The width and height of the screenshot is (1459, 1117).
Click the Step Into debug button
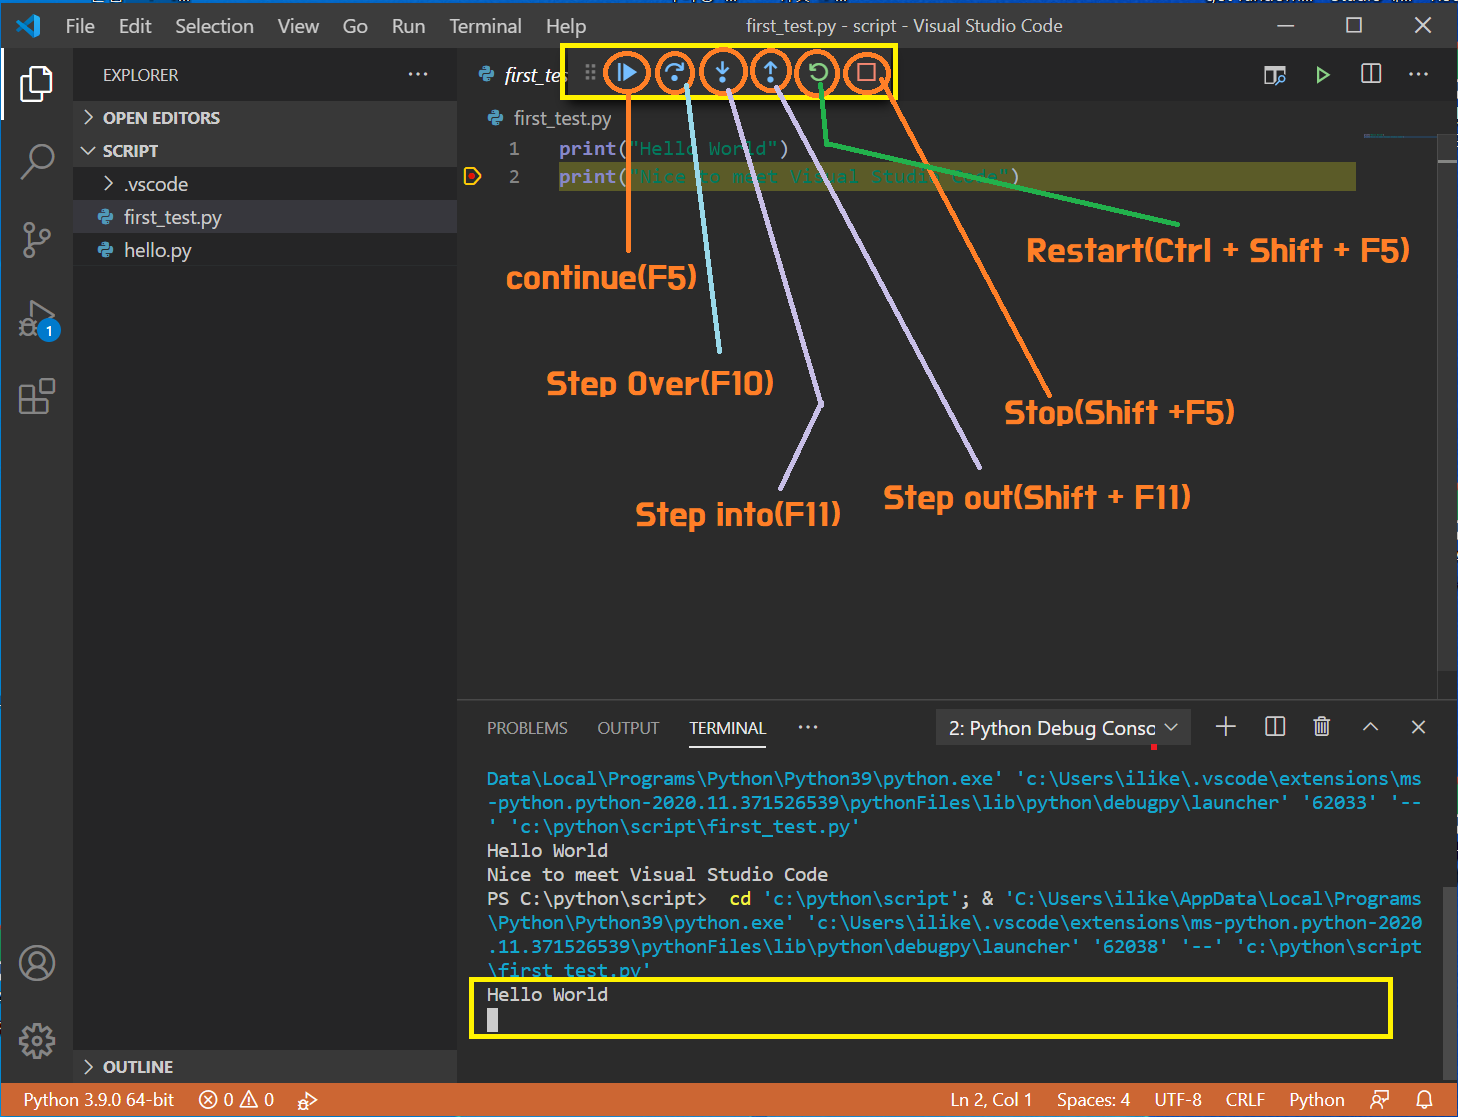tap(722, 72)
